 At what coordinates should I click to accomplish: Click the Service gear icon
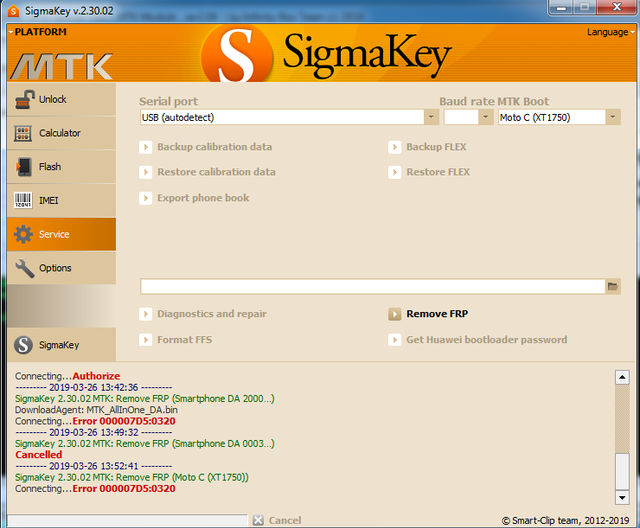pos(23,234)
